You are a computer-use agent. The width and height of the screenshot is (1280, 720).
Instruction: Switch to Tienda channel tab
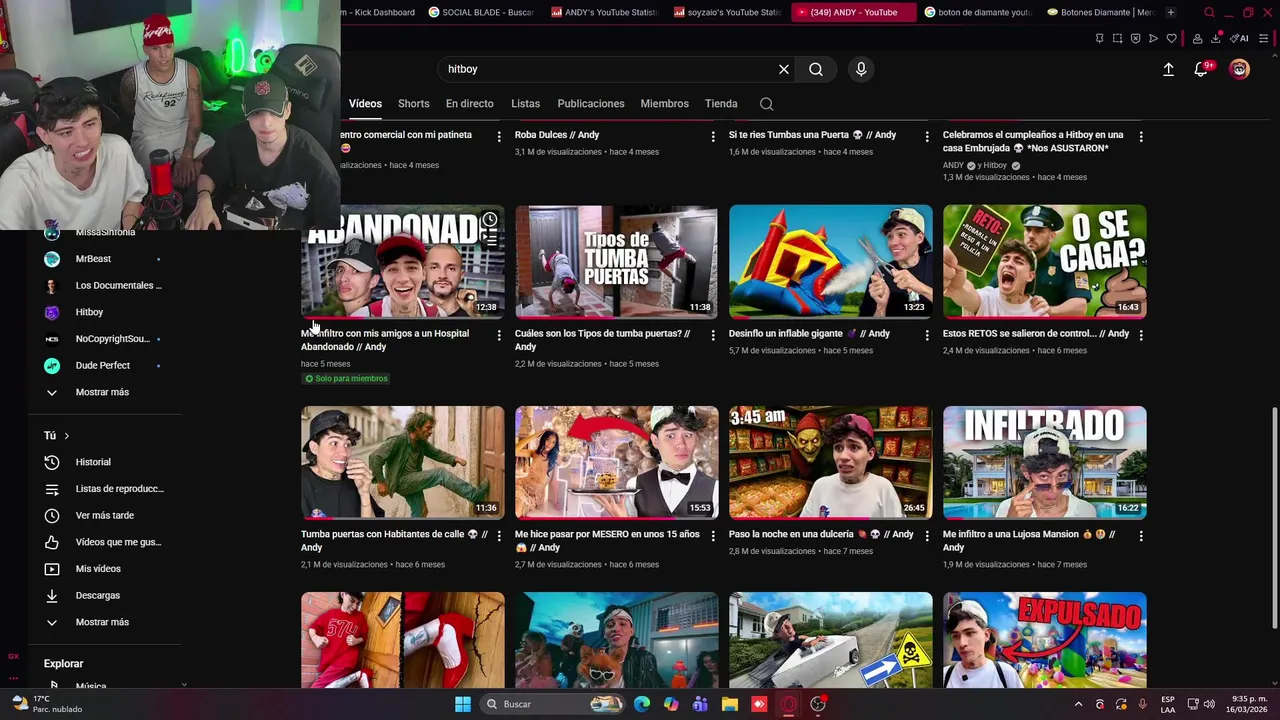pyautogui.click(x=721, y=104)
